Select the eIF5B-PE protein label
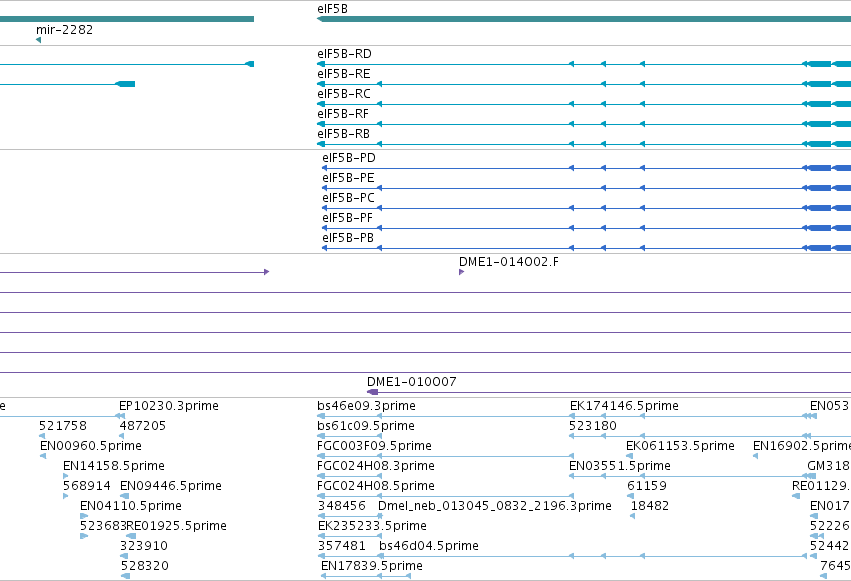The width and height of the screenshot is (851, 581). [348, 178]
